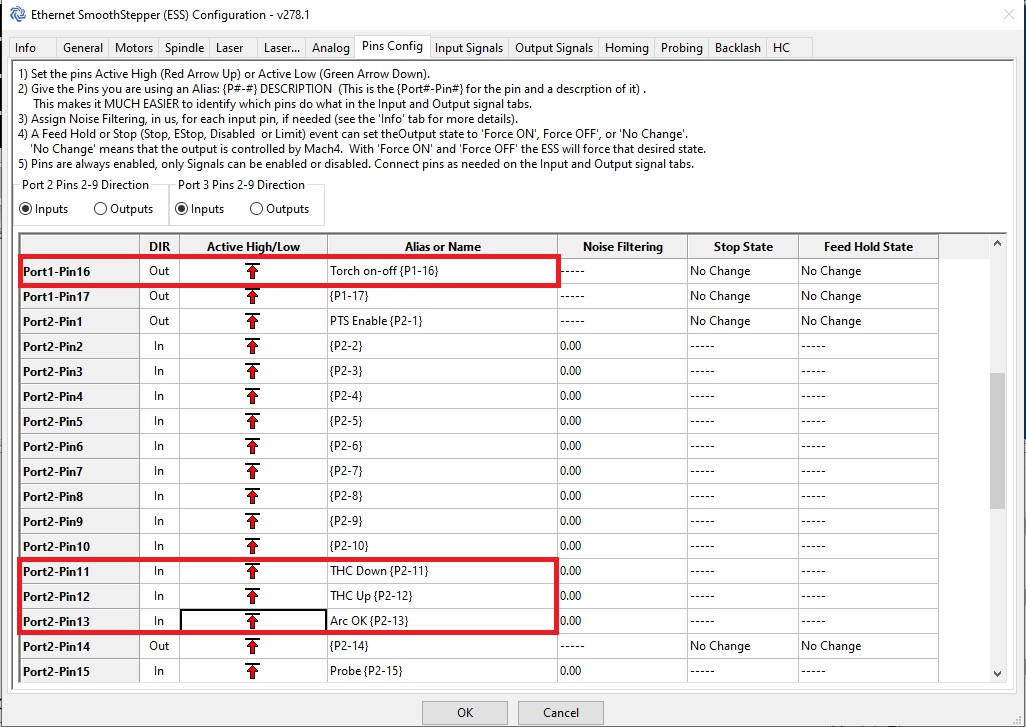Click the arrow icon for Port2-Pin14
This screenshot has height=727, width=1026.
(x=252, y=646)
